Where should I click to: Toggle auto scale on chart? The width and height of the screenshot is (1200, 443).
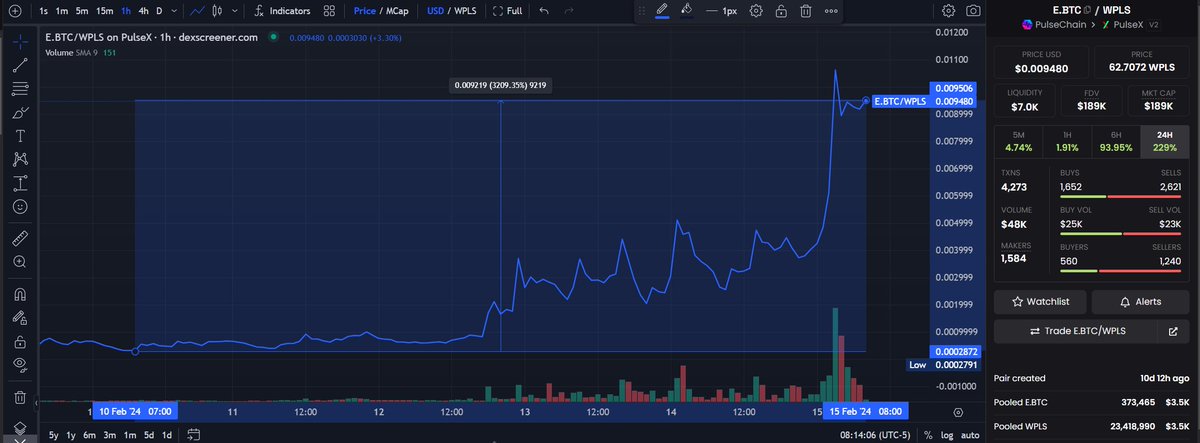[970, 435]
